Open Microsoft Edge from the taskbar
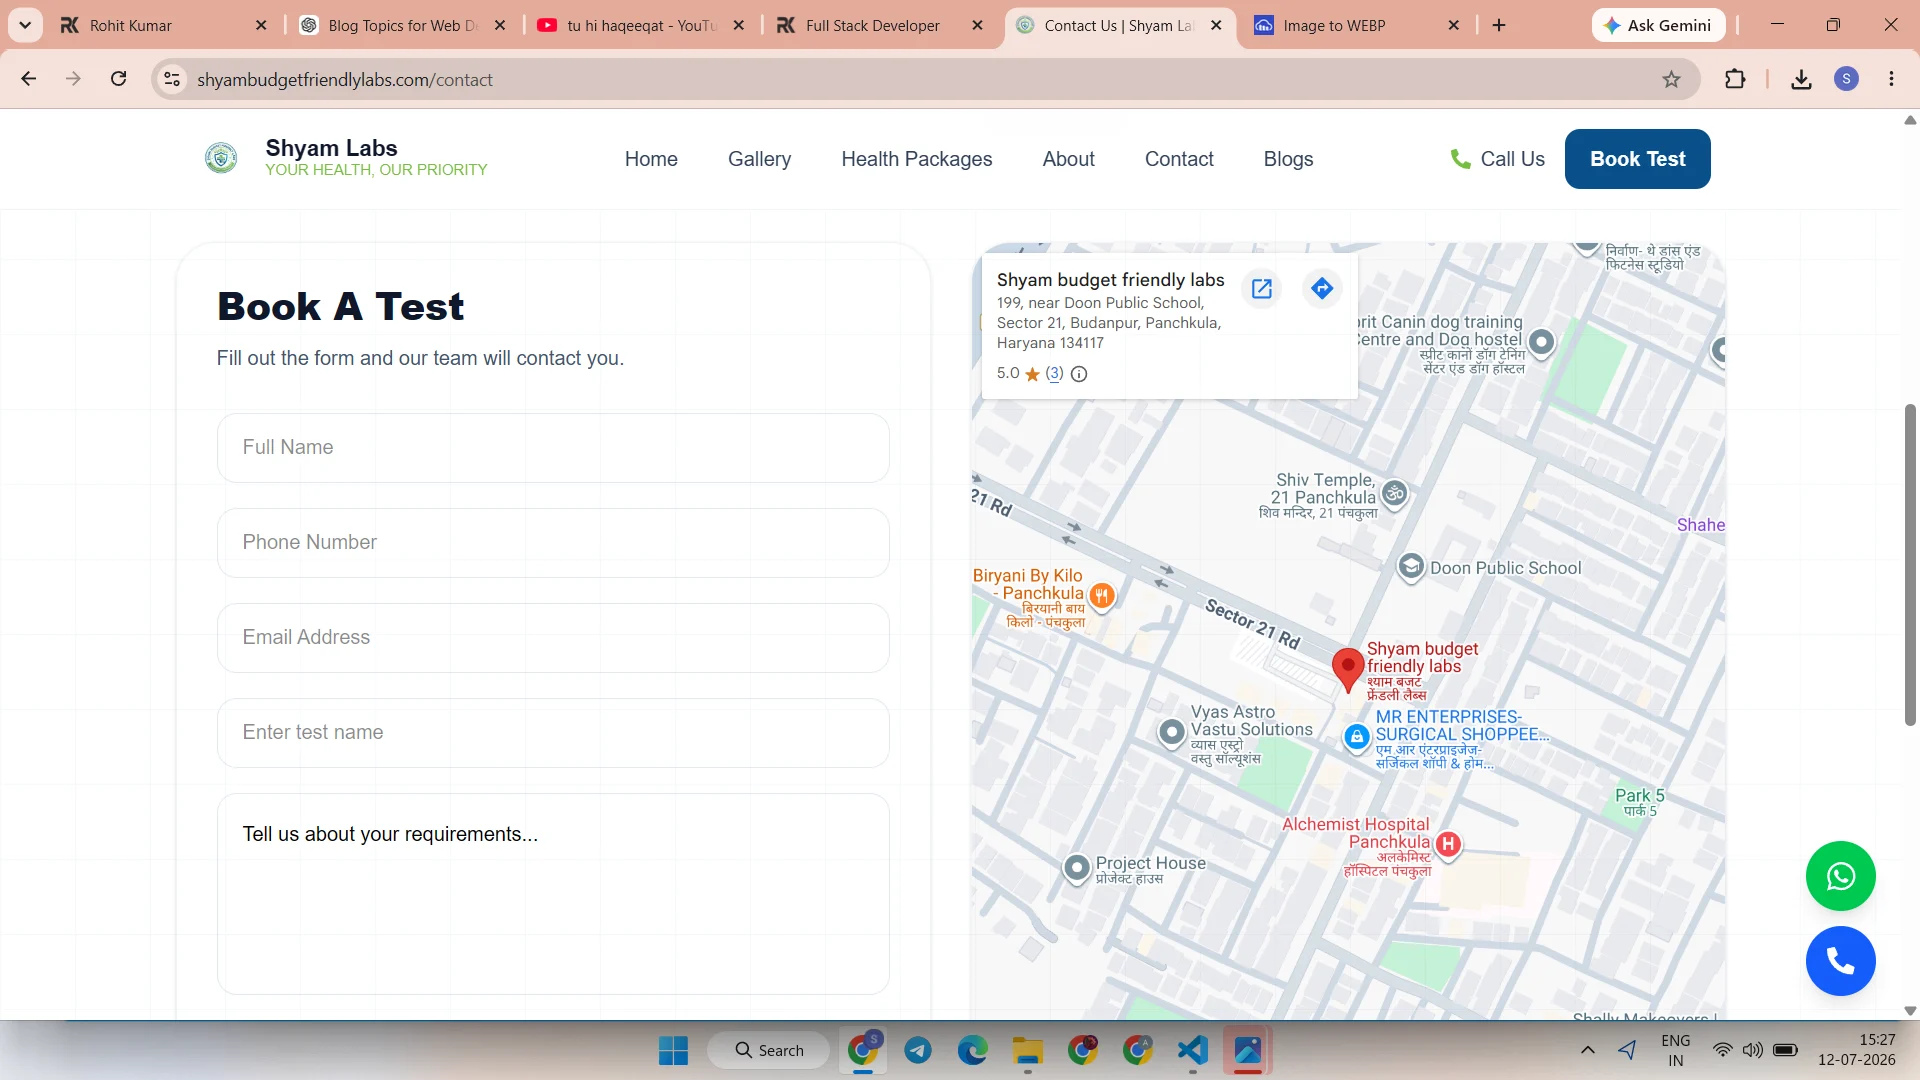Screen dimensions: 1920x1080 pyautogui.click(x=972, y=1050)
